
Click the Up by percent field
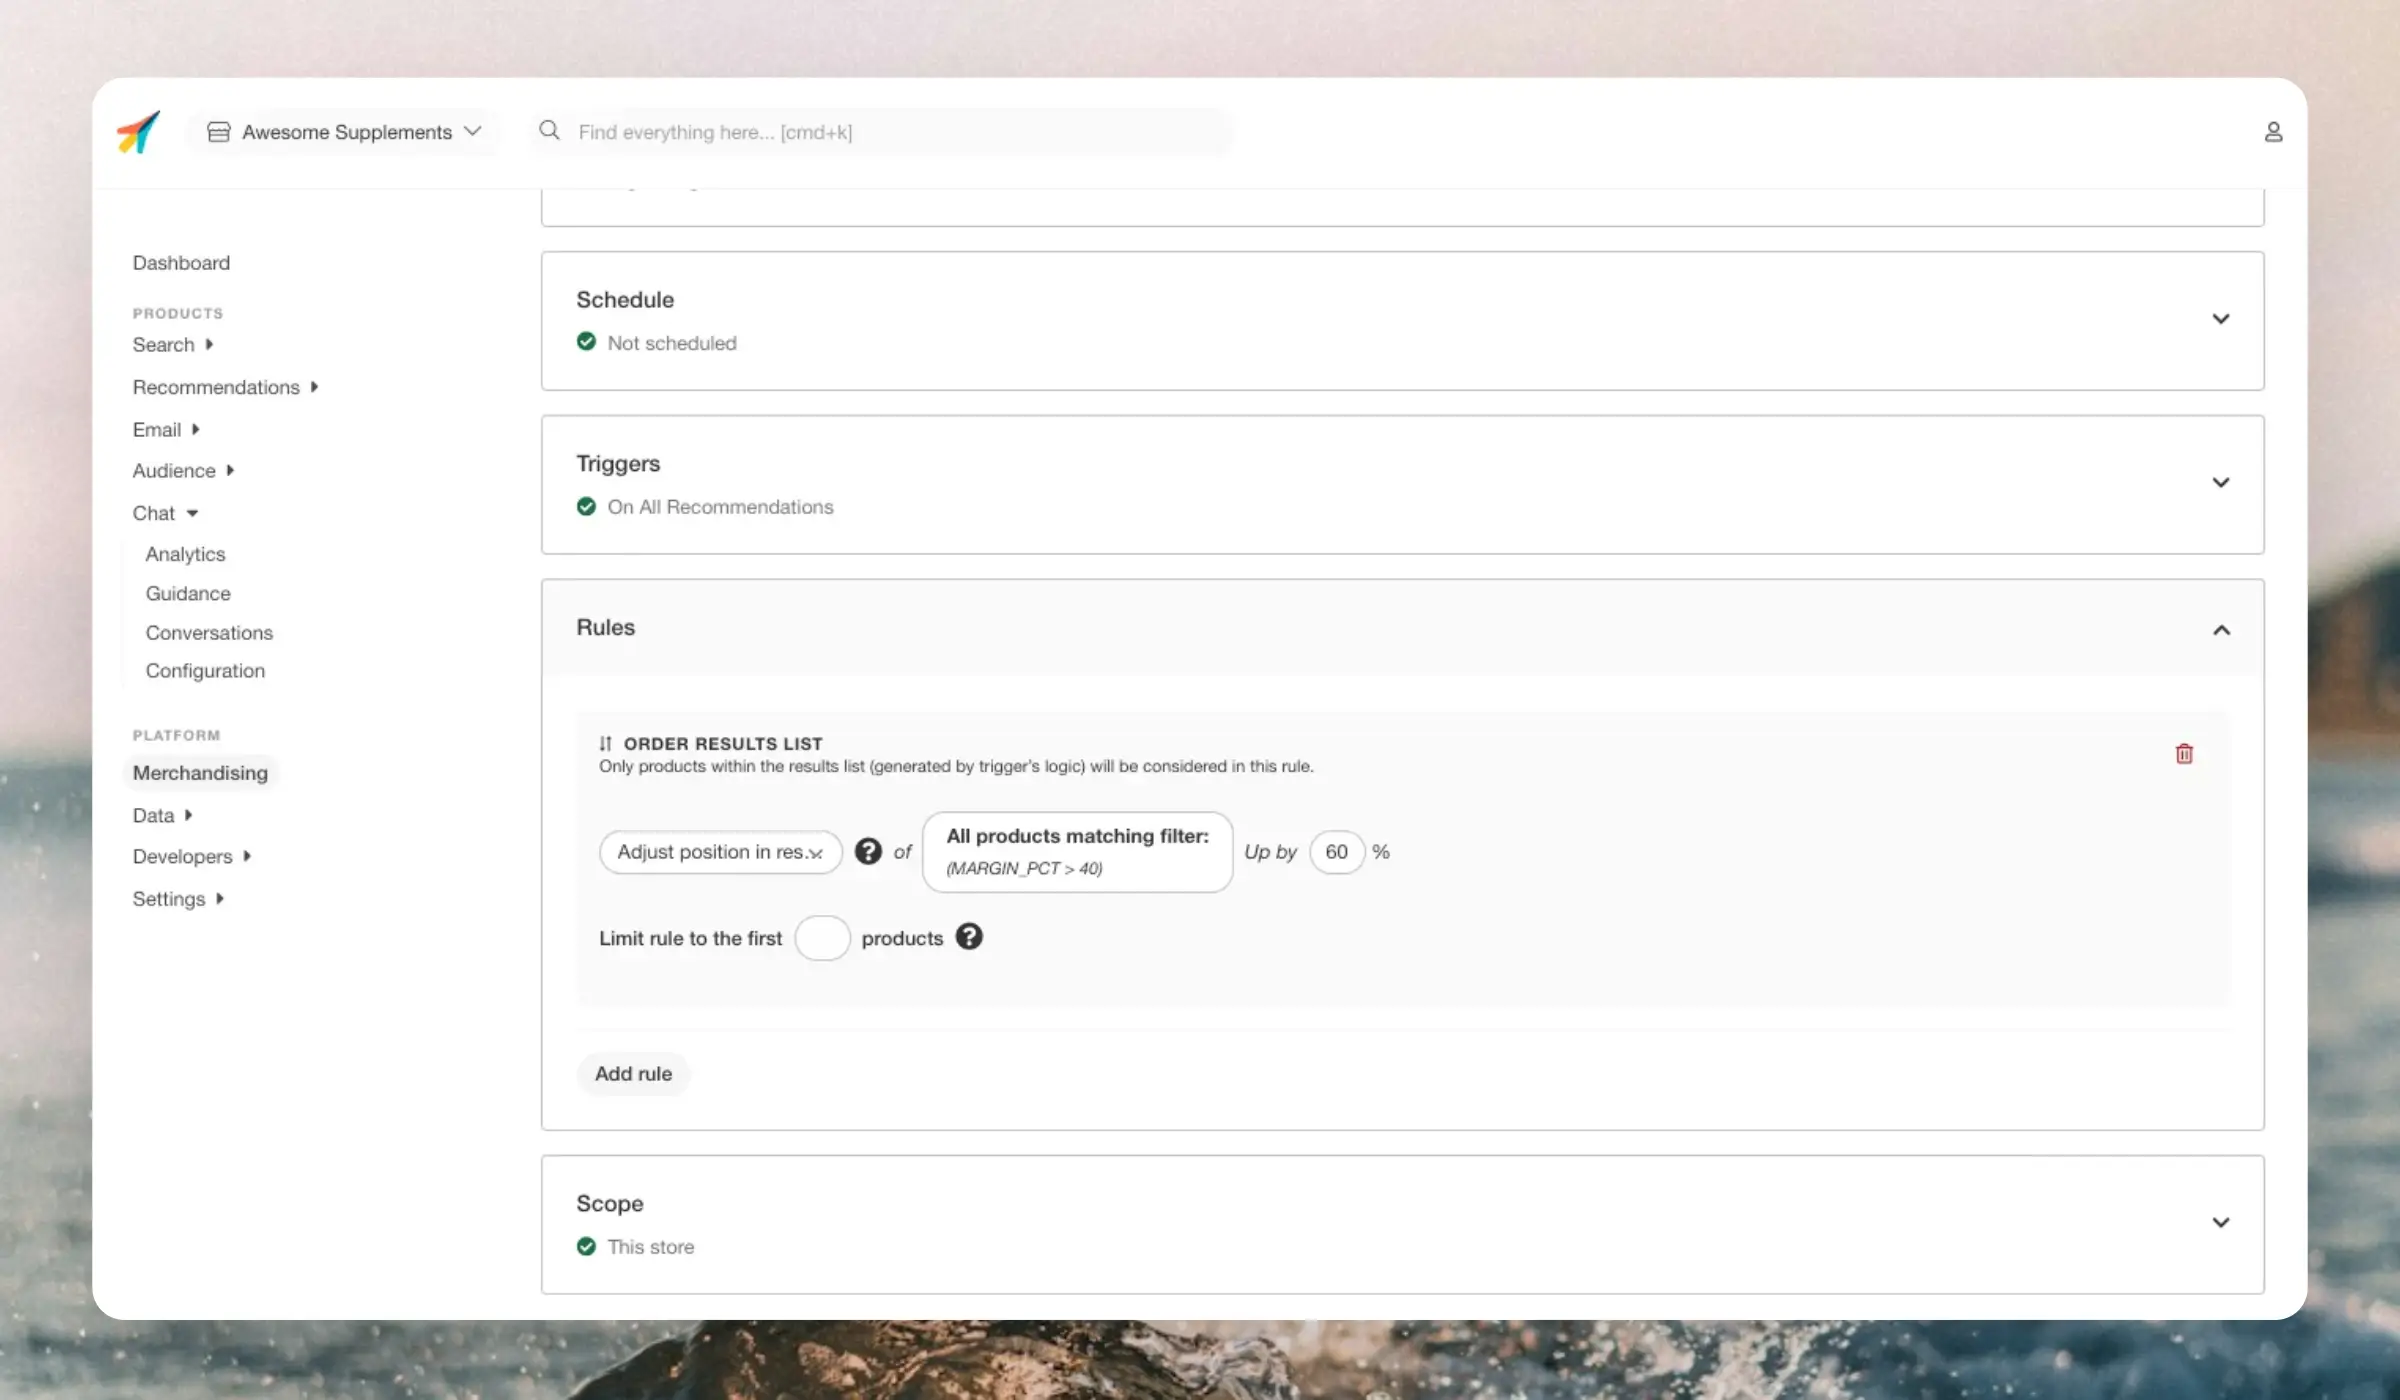1336,852
